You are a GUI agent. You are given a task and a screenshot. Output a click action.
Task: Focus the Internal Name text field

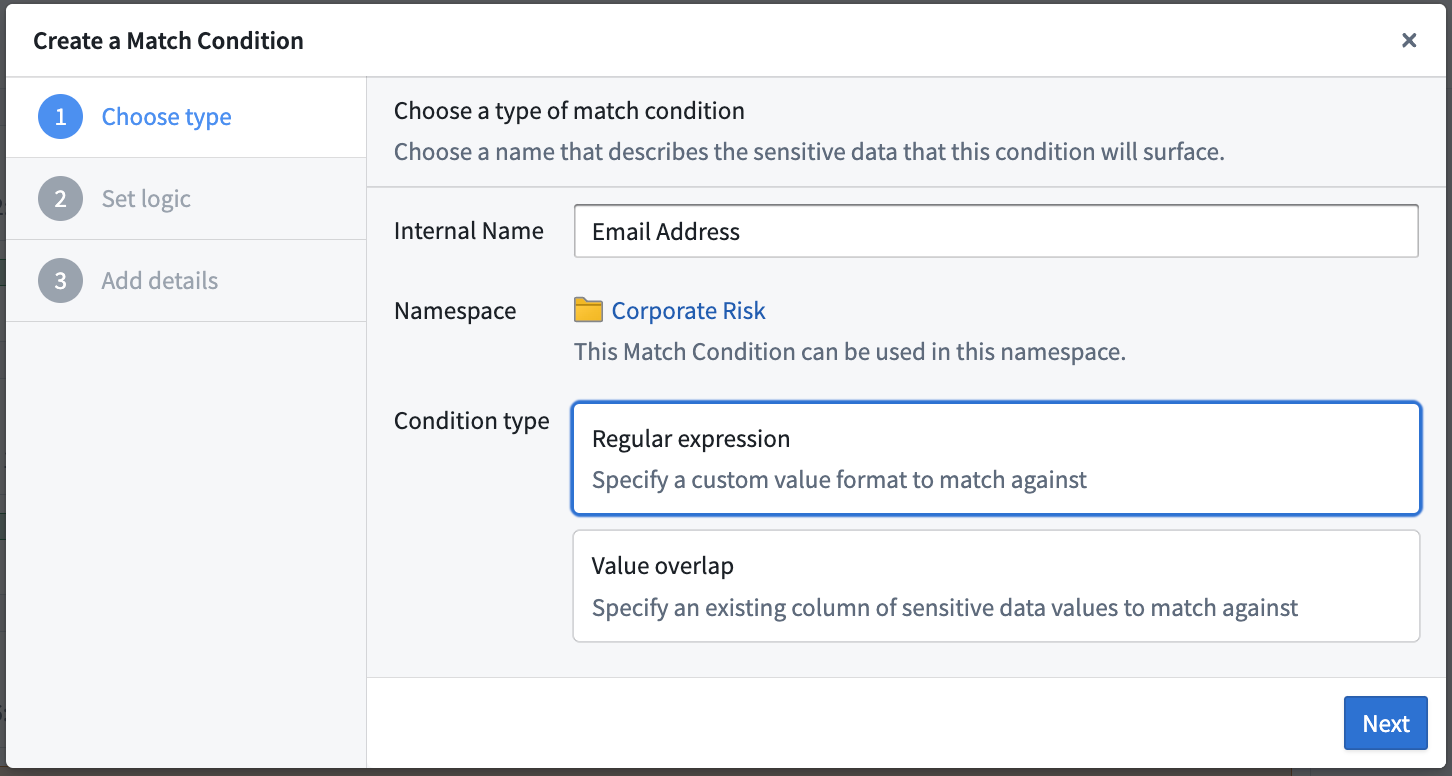click(996, 231)
